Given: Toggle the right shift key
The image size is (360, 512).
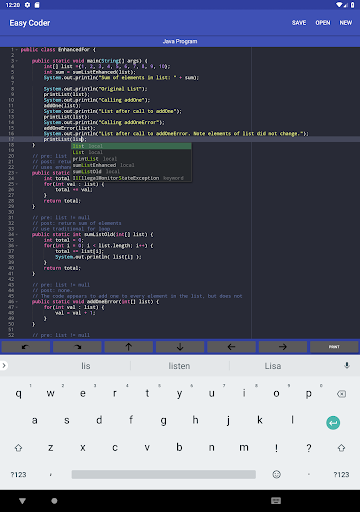Looking at the screenshot, I should pyautogui.click(x=341, y=448).
